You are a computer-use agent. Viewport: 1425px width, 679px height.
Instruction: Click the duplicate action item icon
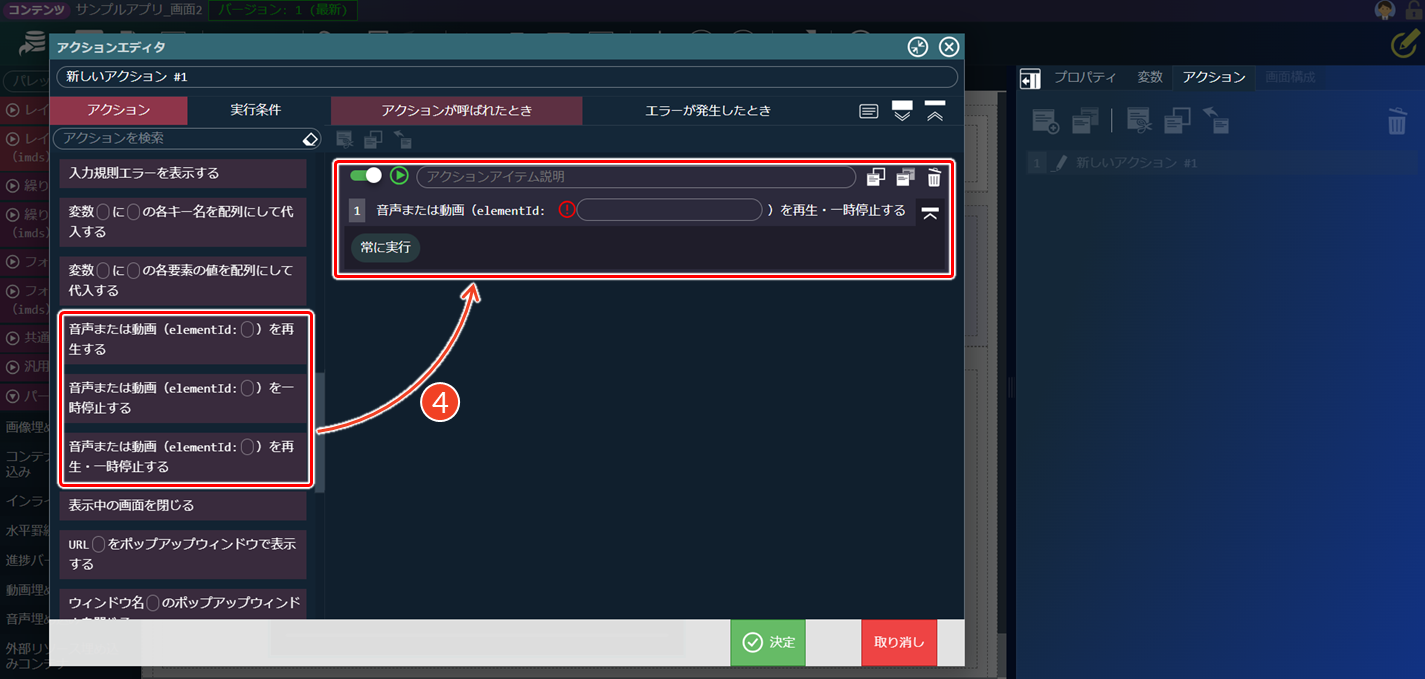[876, 177]
